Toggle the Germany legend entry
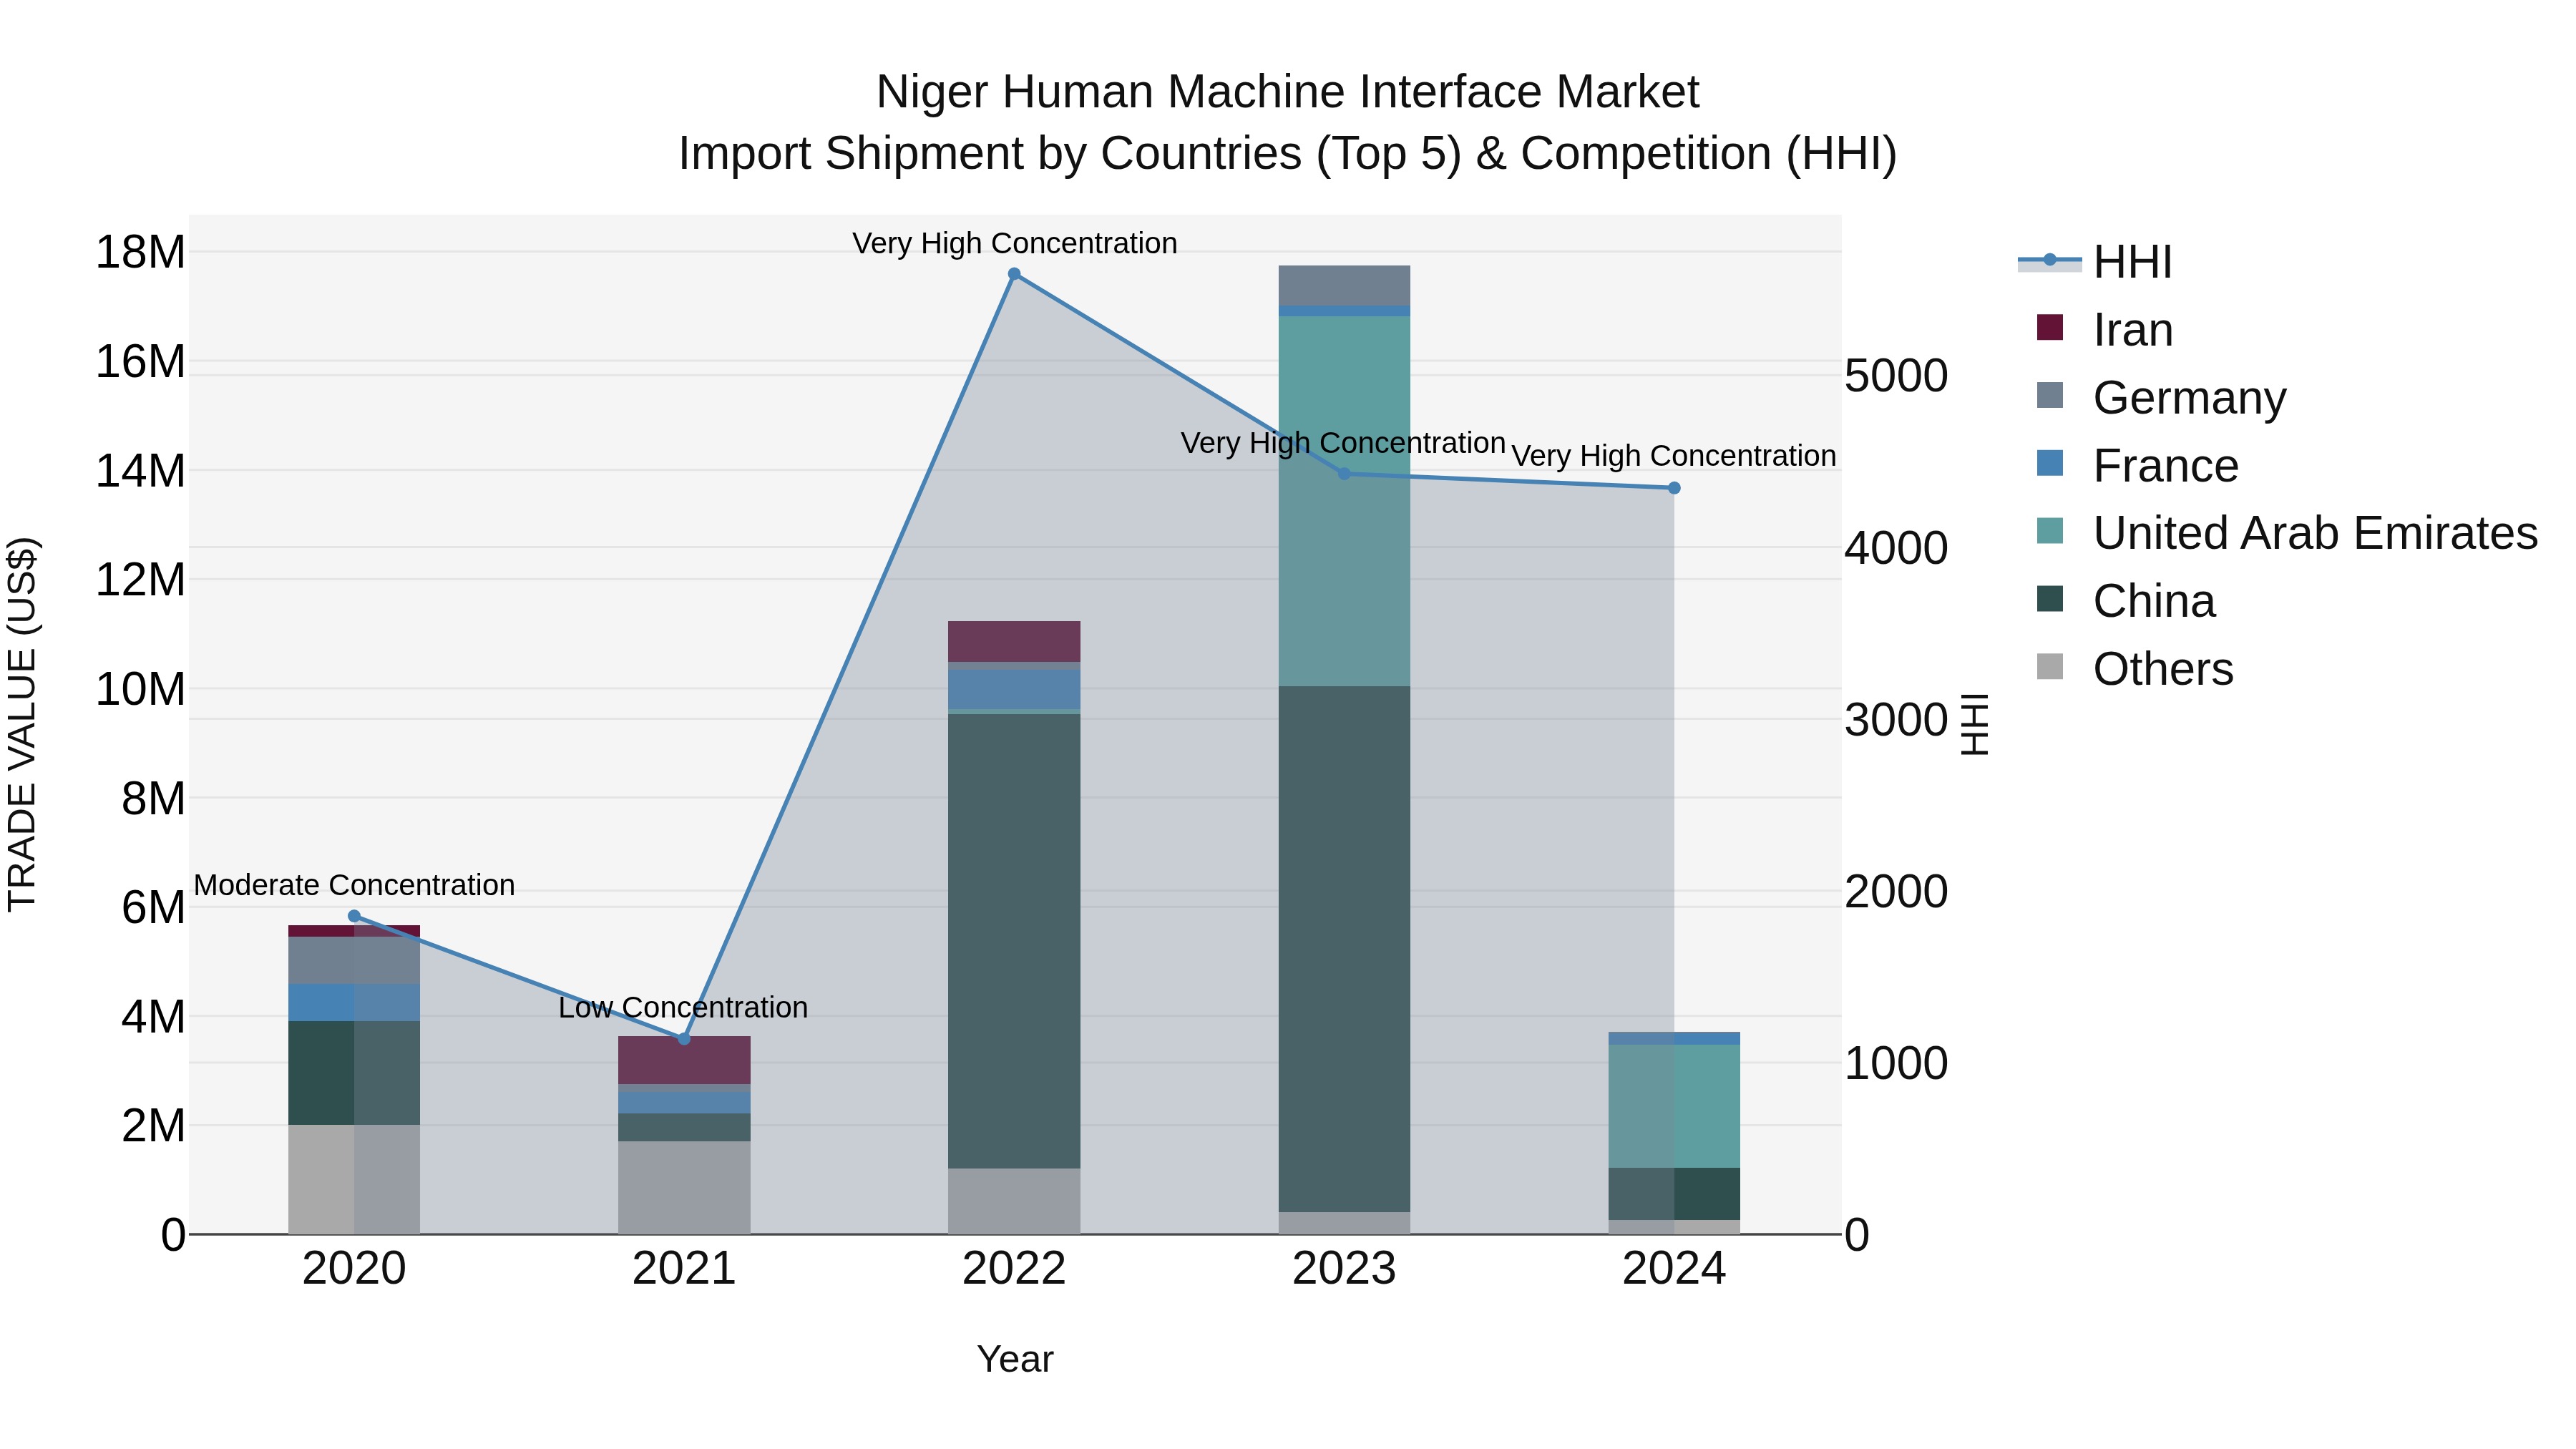 [x=2161, y=398]
